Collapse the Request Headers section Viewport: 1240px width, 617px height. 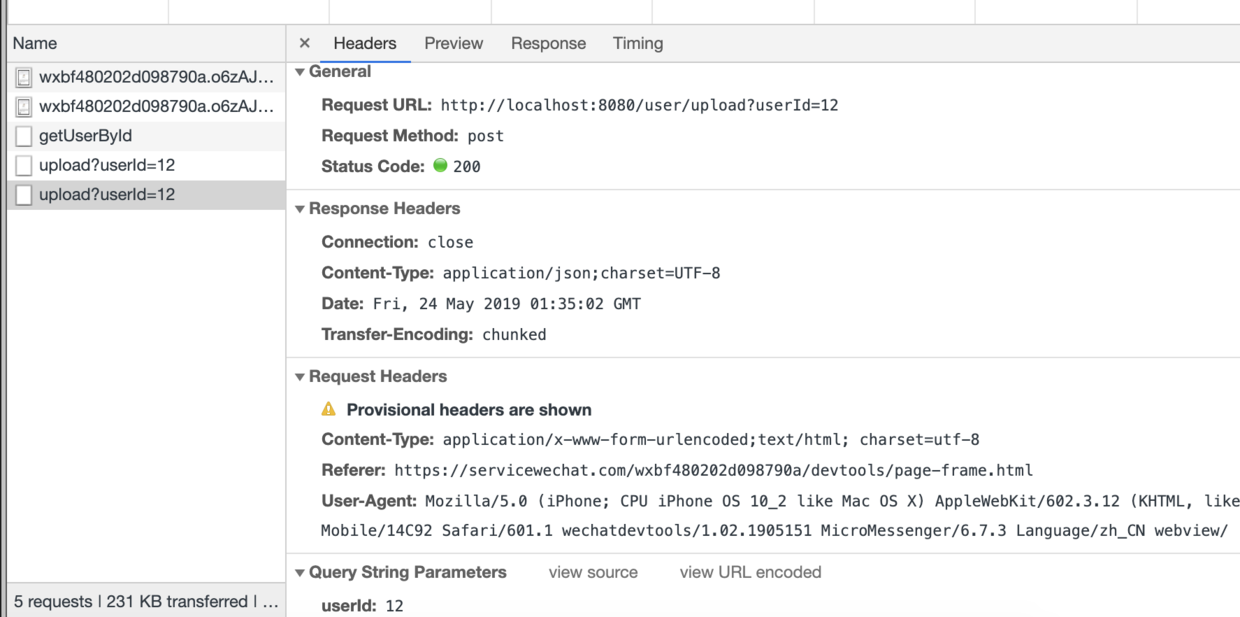300,377
